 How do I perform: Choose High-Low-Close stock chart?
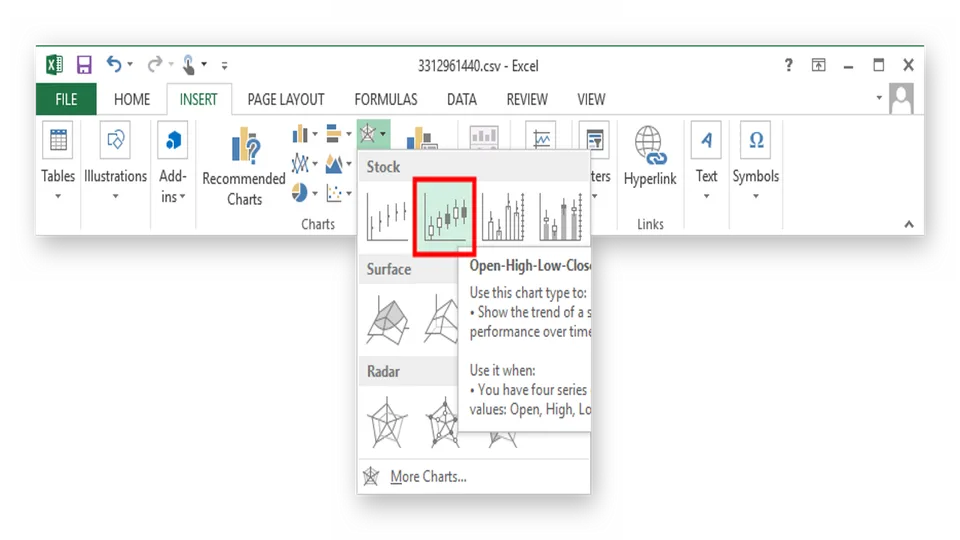(x=387, y=217)
